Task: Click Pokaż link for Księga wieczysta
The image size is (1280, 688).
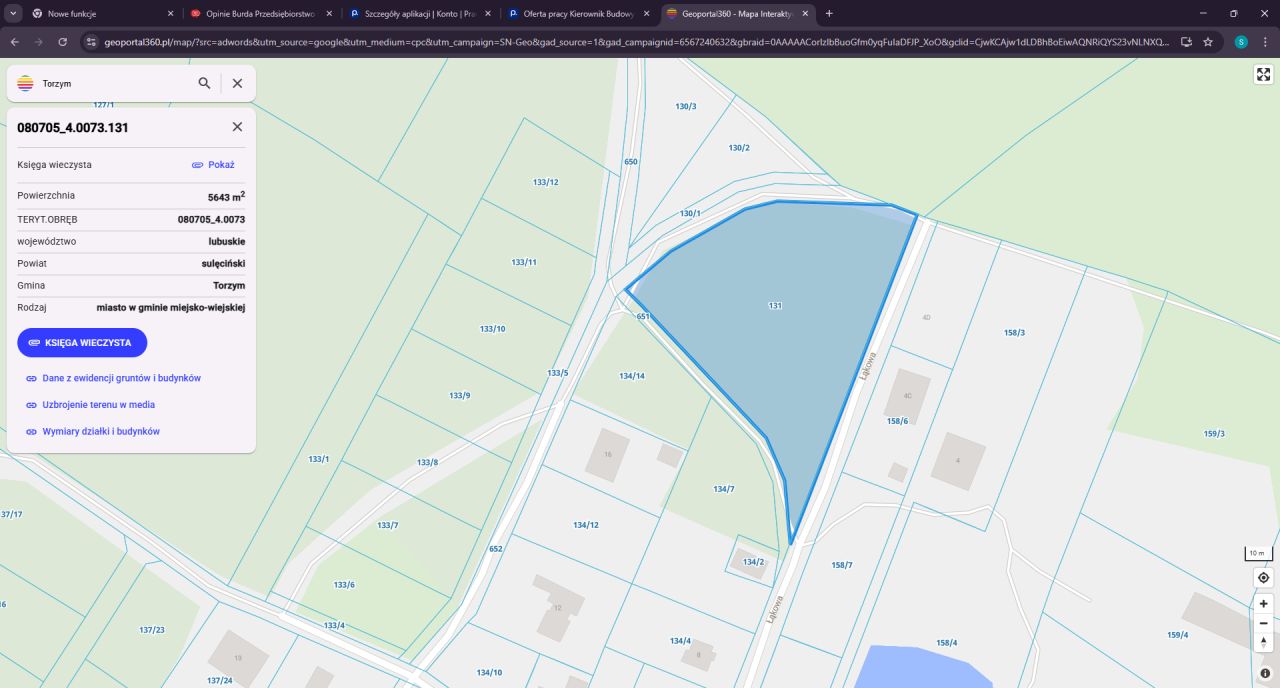Action: point(213,165)
